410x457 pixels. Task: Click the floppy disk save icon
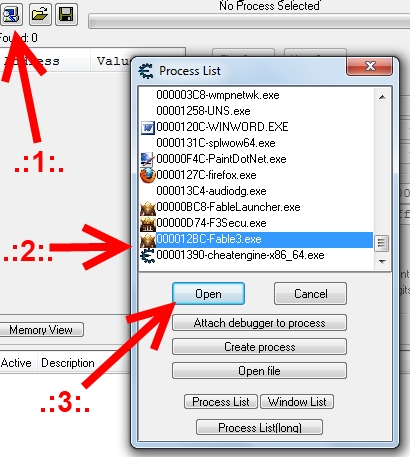click(x=66, y=14)
